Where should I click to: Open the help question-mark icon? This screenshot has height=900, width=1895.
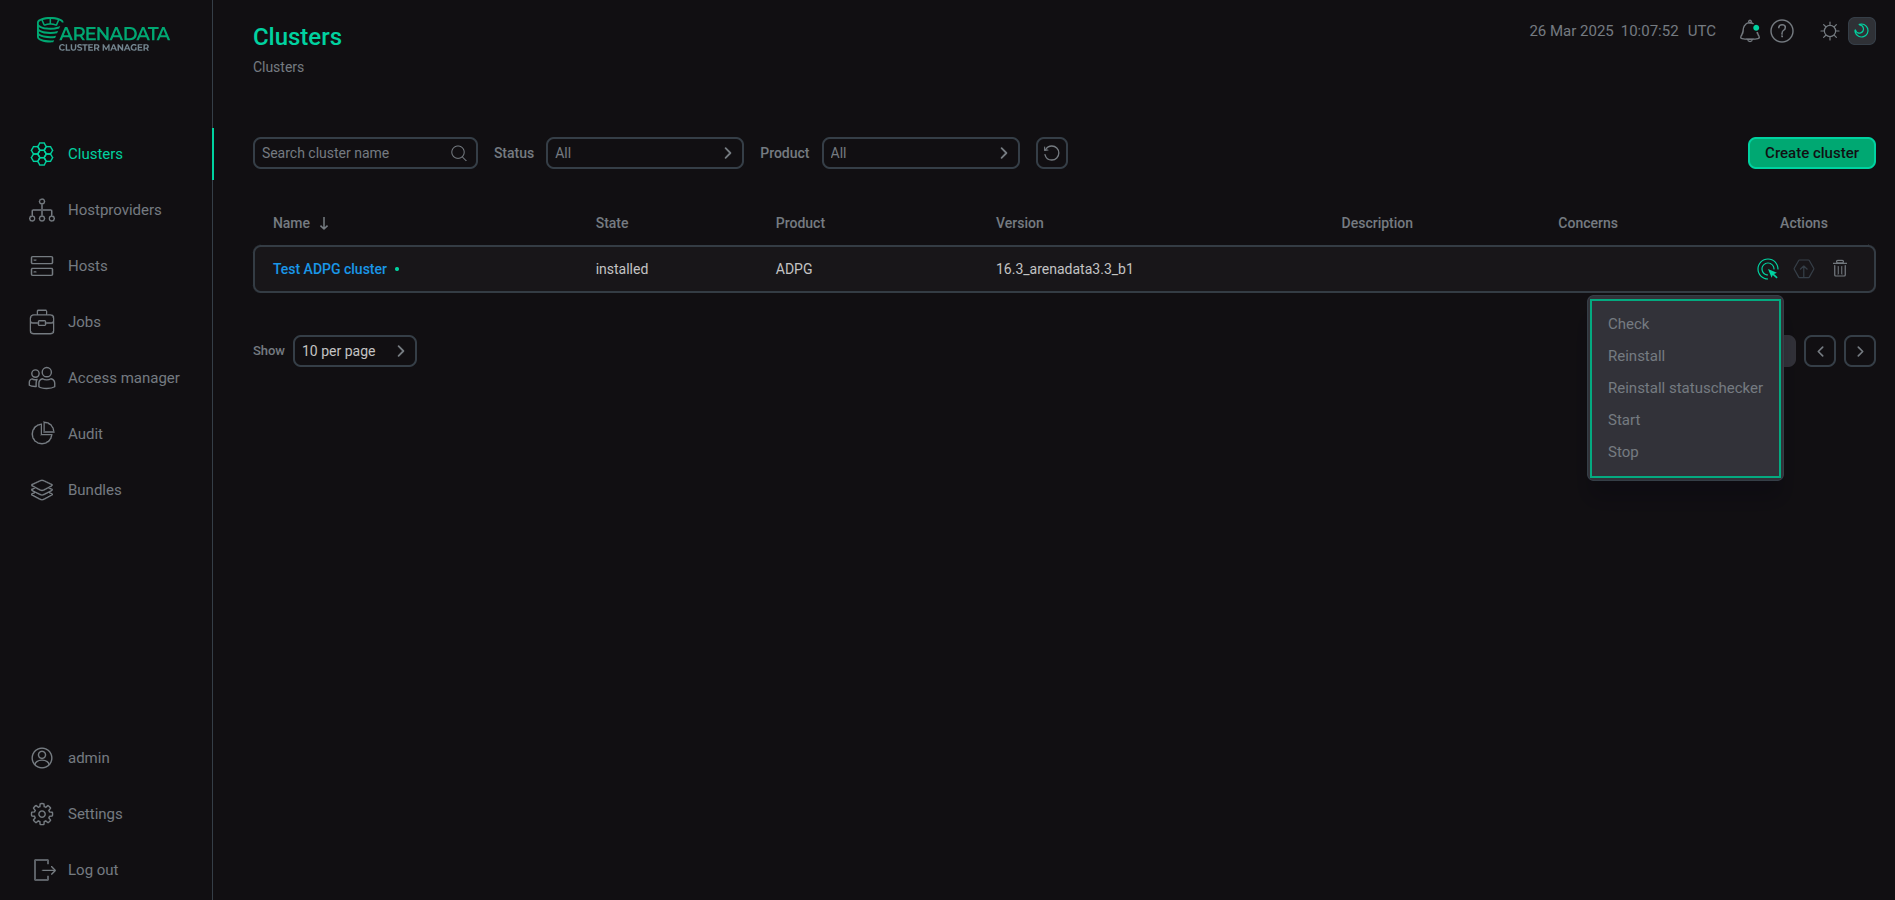(1782, 31)
